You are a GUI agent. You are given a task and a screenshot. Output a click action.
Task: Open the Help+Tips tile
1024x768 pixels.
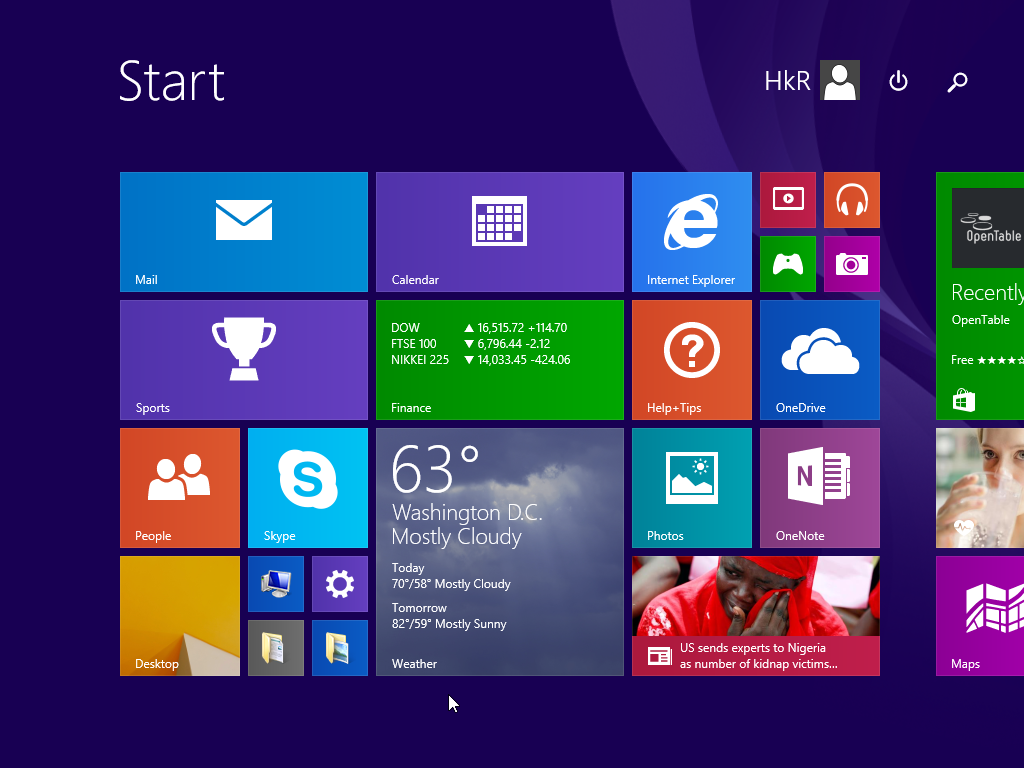pos(692,360)
